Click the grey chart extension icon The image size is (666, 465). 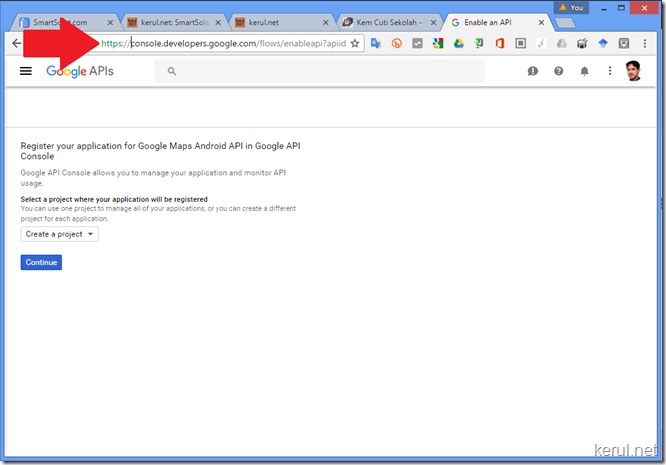click(418, 43)
